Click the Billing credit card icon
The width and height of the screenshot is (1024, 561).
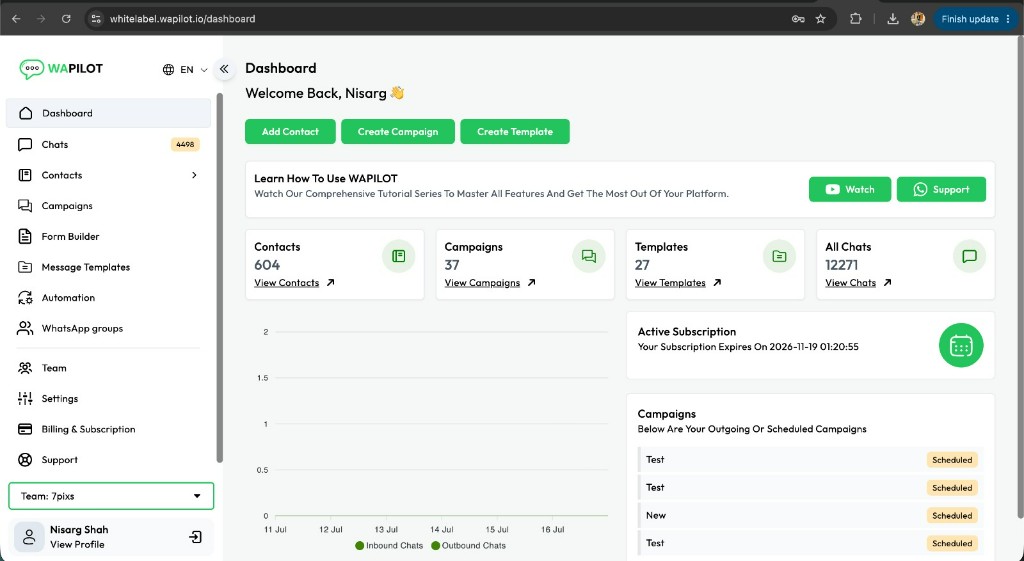click(x=25, y=429)
